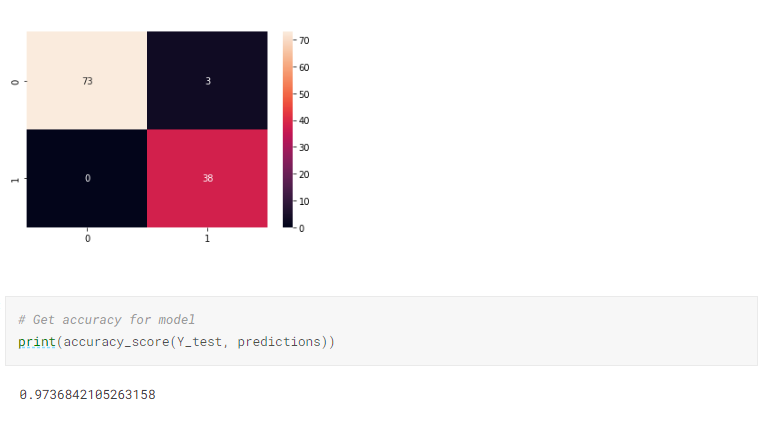The height and width of the screenshot is (424, 777).
Task: Click the accuracy output 0.9736842105263158
Action: (x=88, y=395)
